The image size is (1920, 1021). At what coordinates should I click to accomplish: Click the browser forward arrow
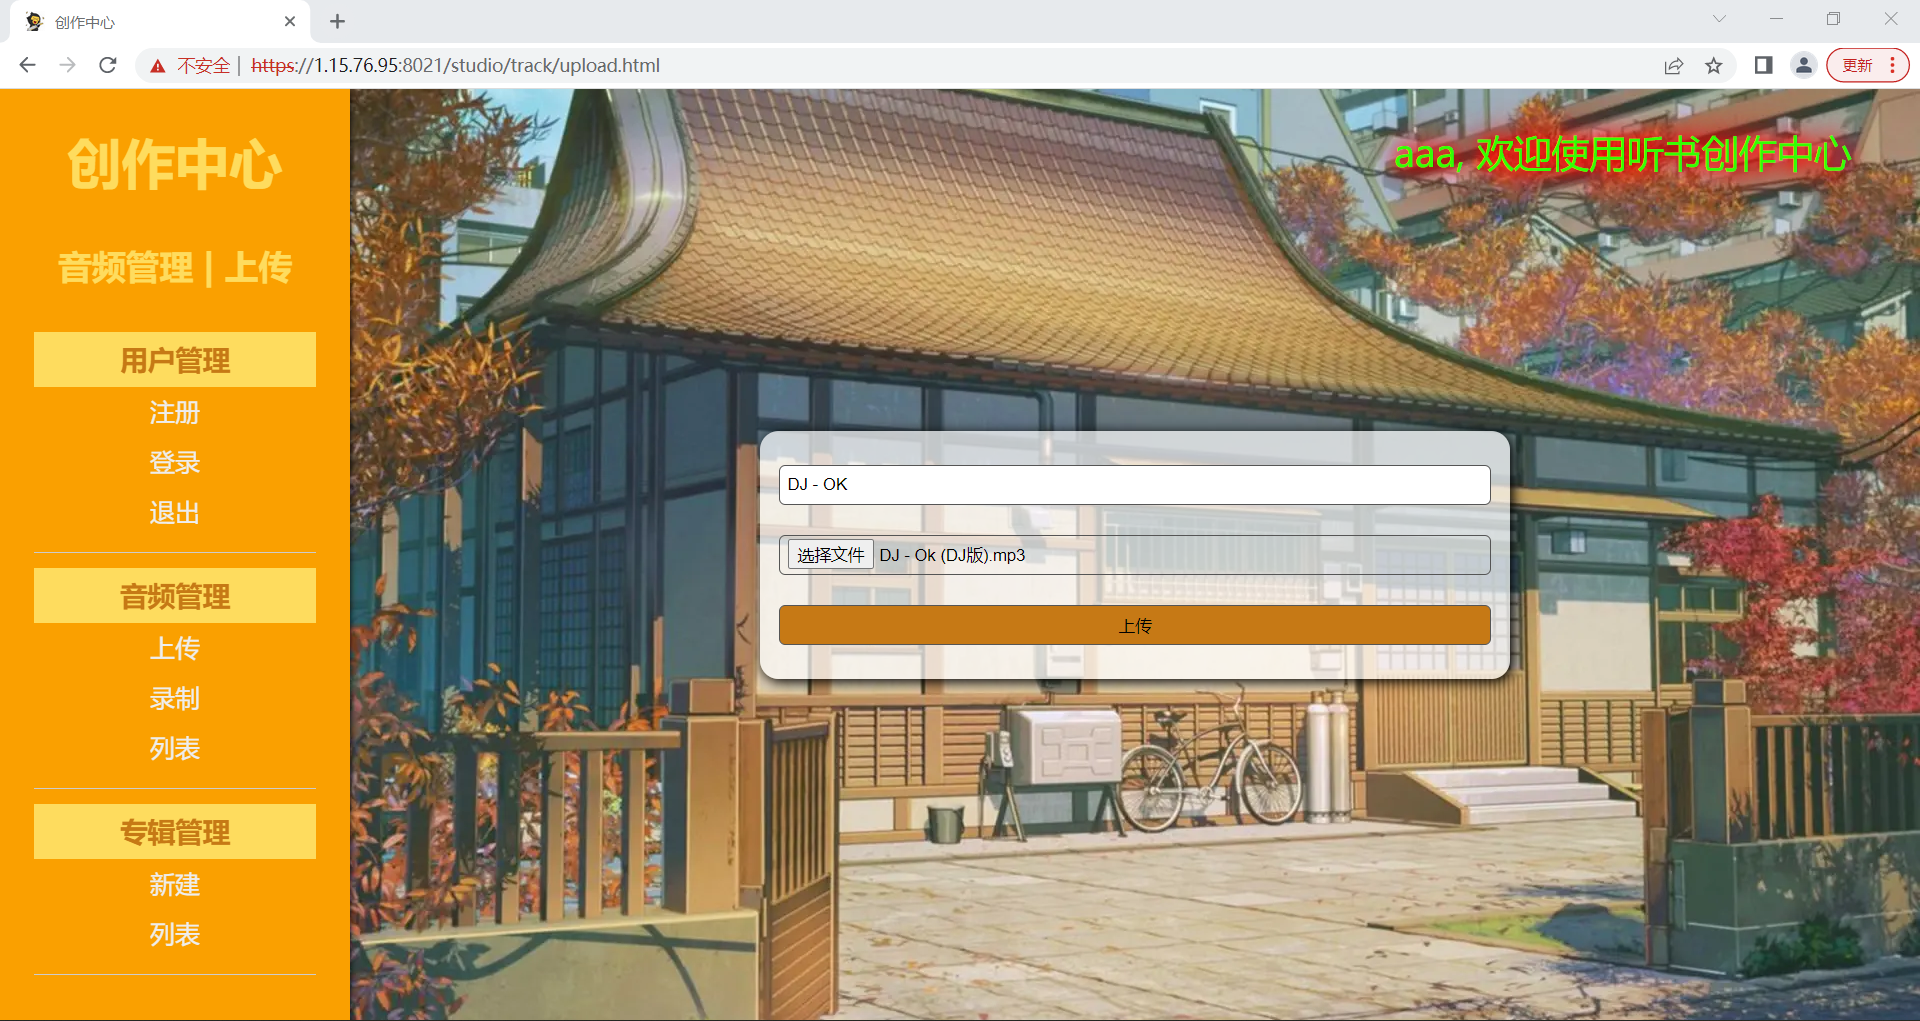tap(67, 65)
